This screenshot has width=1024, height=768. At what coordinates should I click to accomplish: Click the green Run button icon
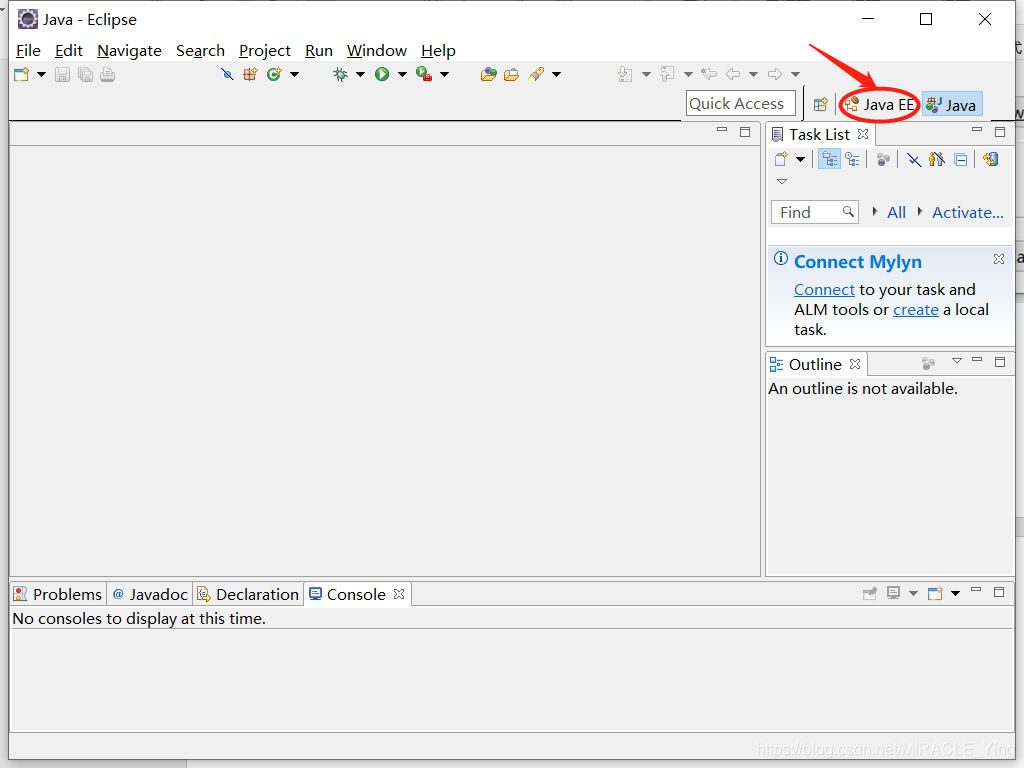point(382,74)
